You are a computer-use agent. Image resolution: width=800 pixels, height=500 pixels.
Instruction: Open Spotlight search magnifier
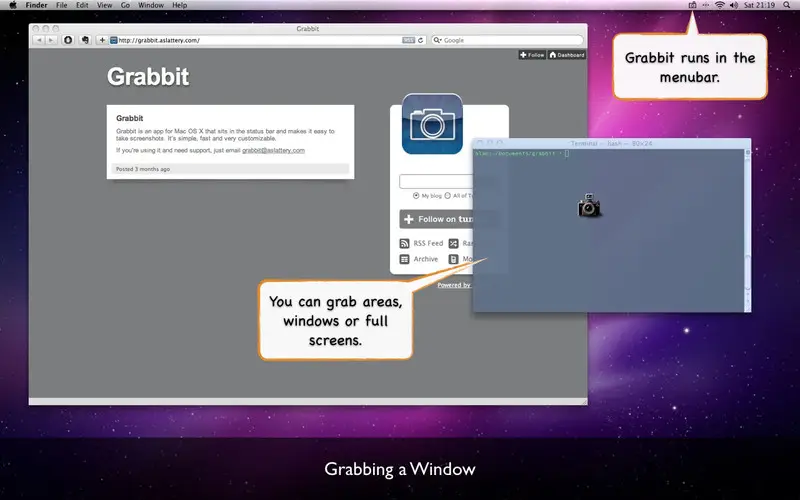point(787,5)
